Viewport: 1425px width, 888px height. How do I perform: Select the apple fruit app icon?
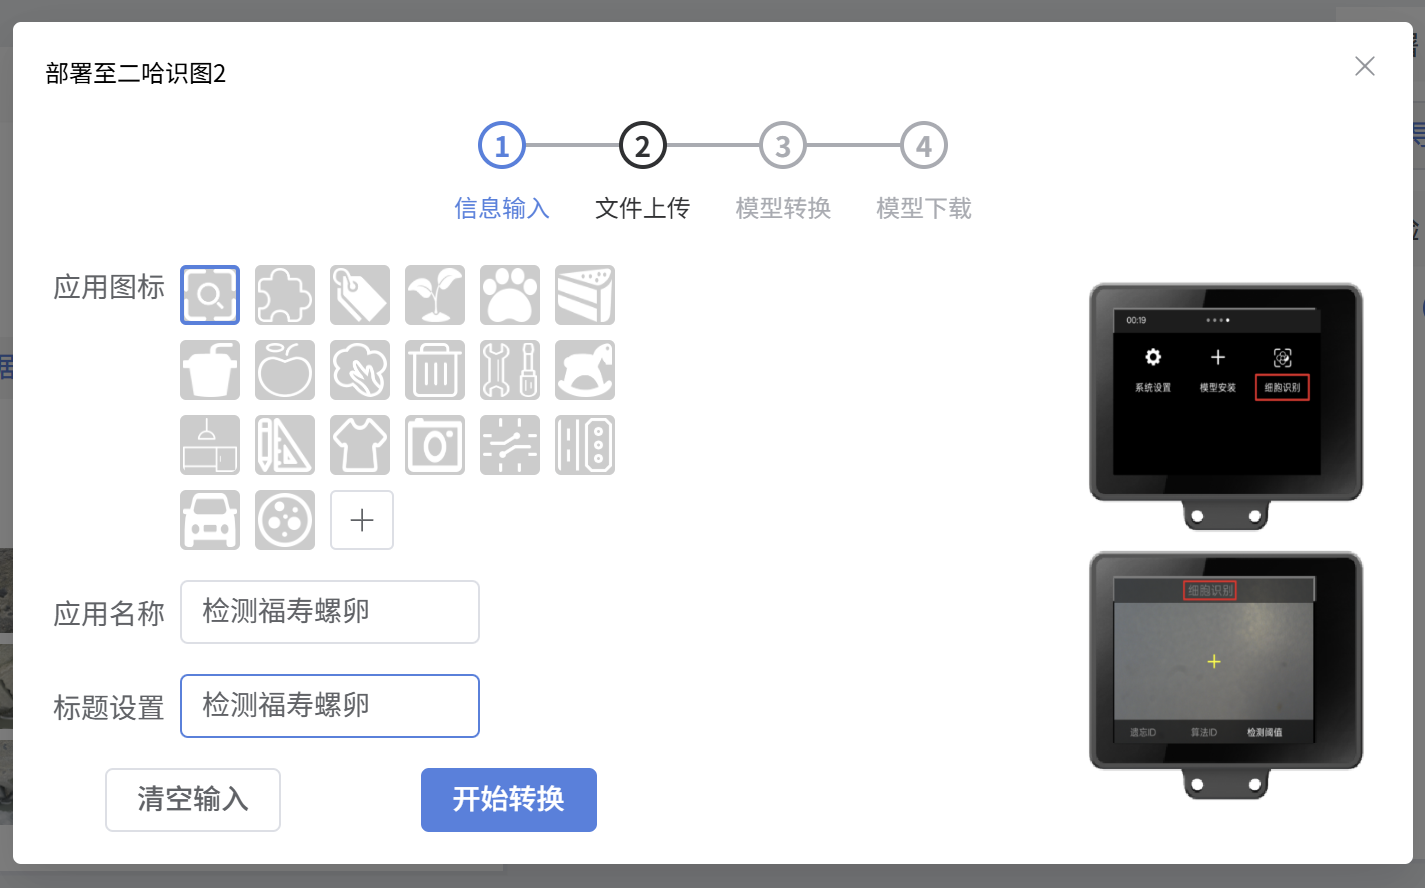point(285,370)
